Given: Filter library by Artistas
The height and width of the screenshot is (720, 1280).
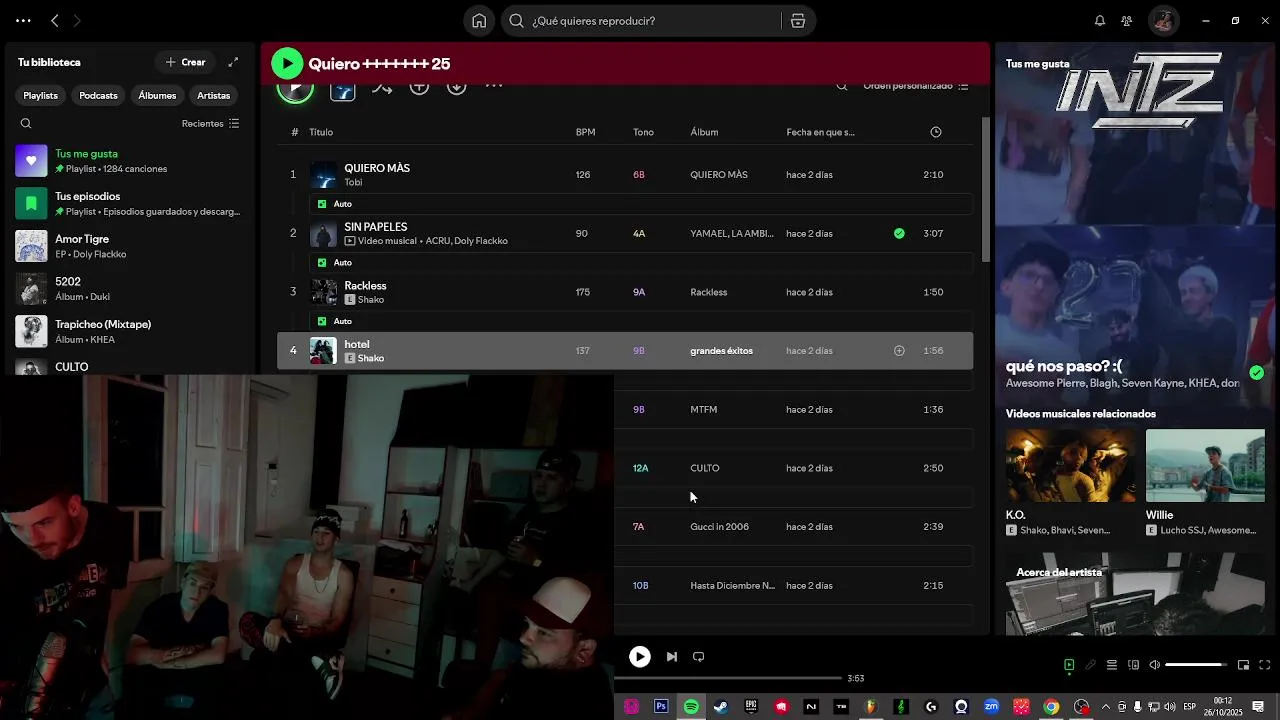Looking at the screenshot, I should (x=213, y=96).
